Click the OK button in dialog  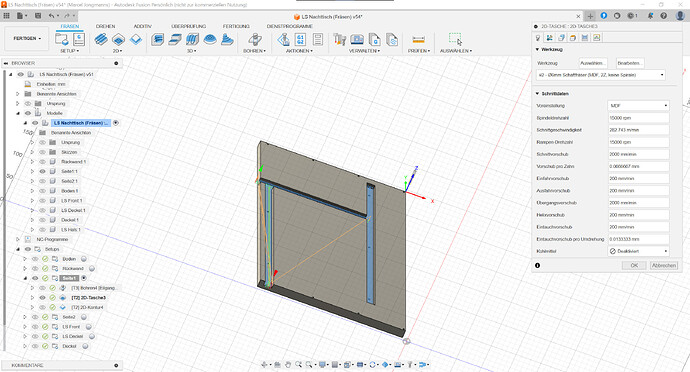click(x=634, y=265)
